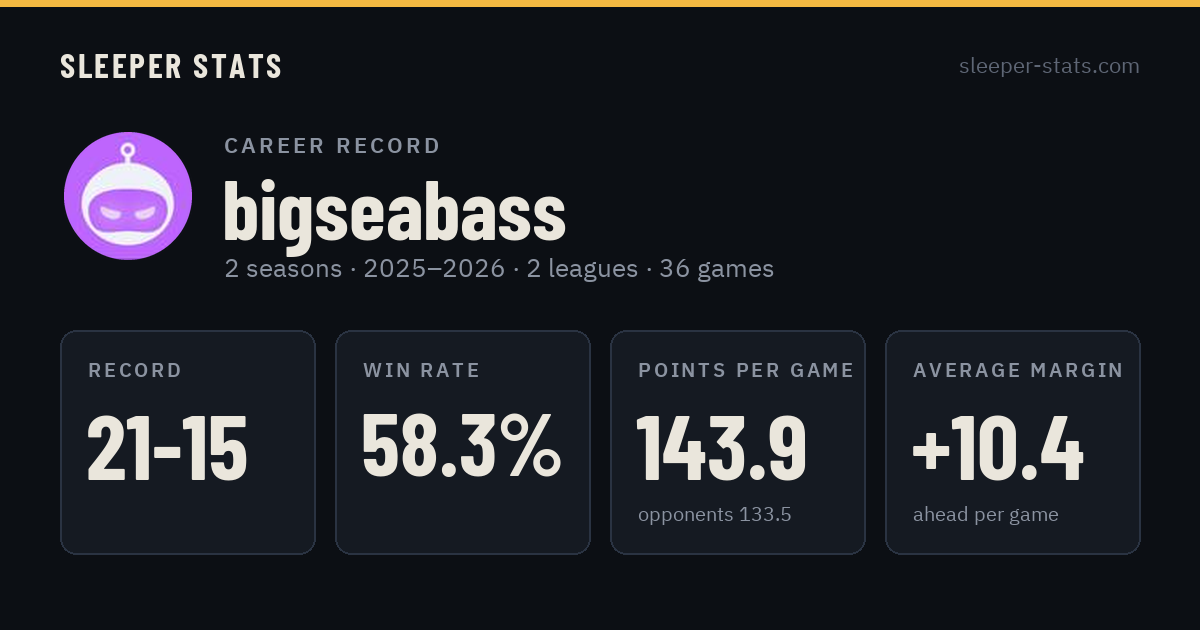Click the 143.9 points value
Screen dimensions: 1200x630
point(722,448)
